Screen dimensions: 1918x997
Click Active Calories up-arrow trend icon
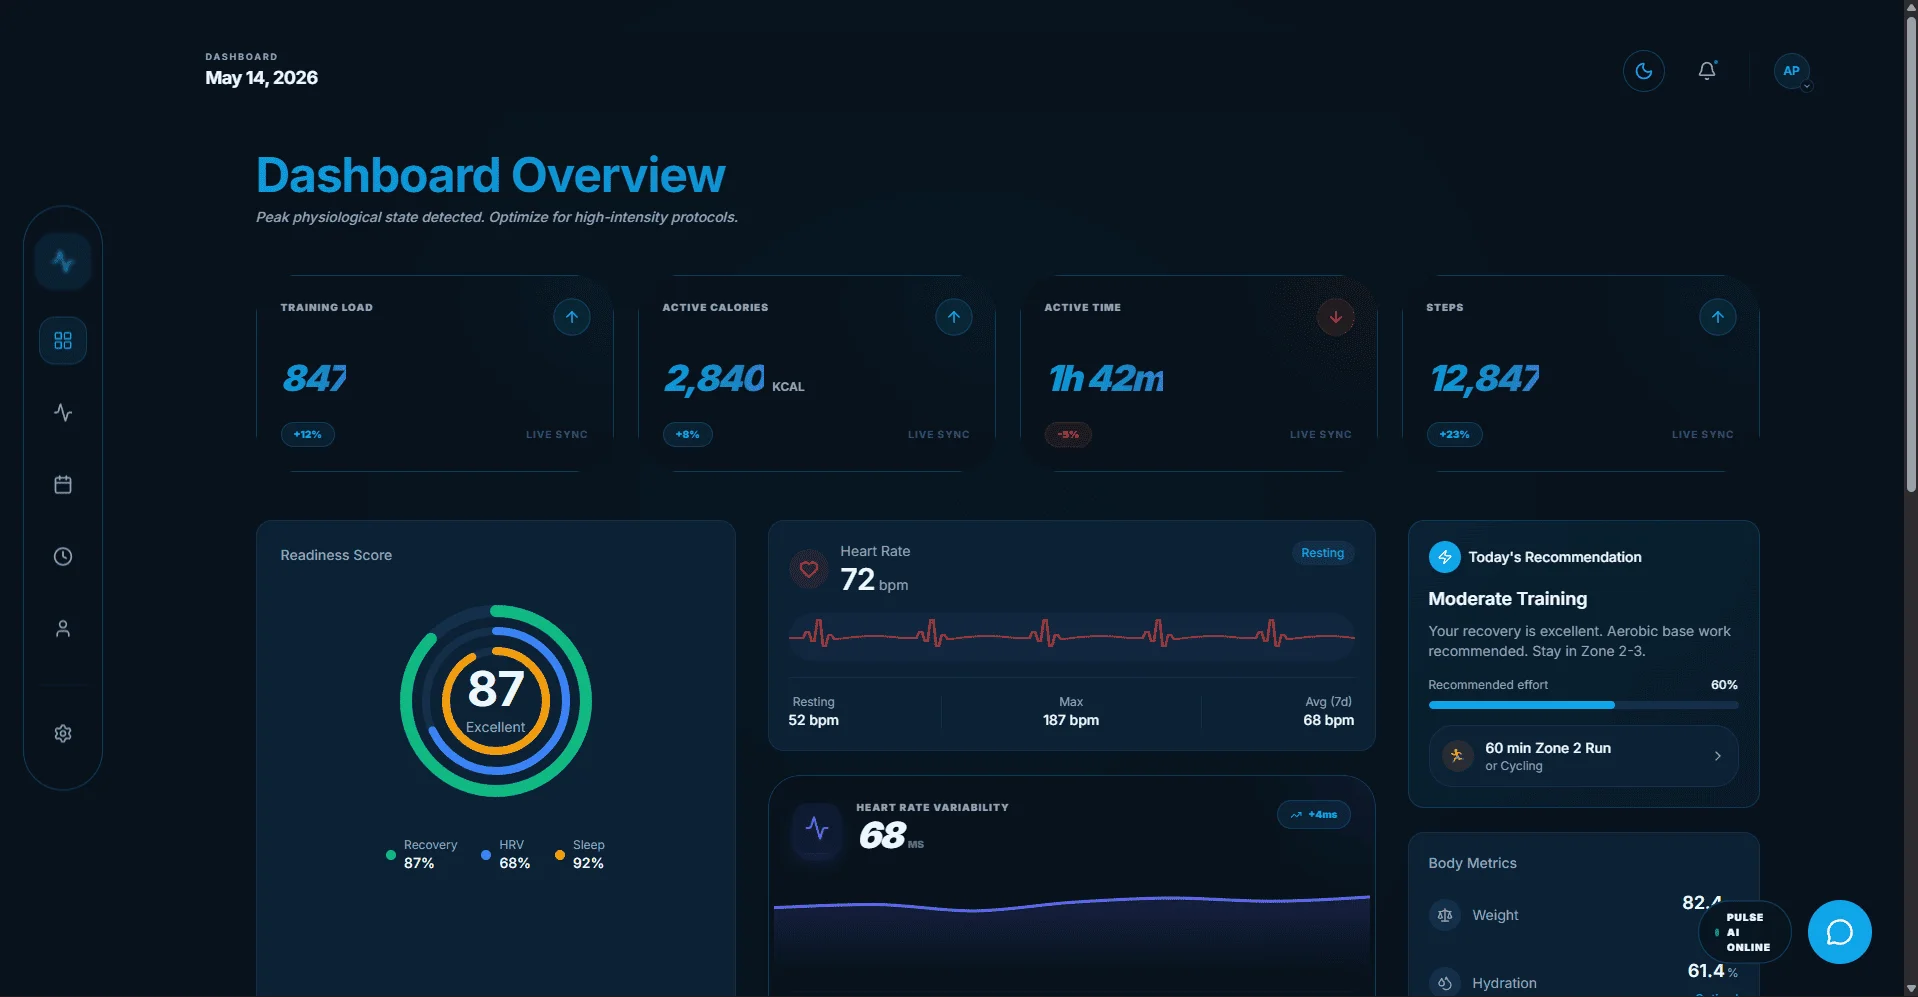954,317
